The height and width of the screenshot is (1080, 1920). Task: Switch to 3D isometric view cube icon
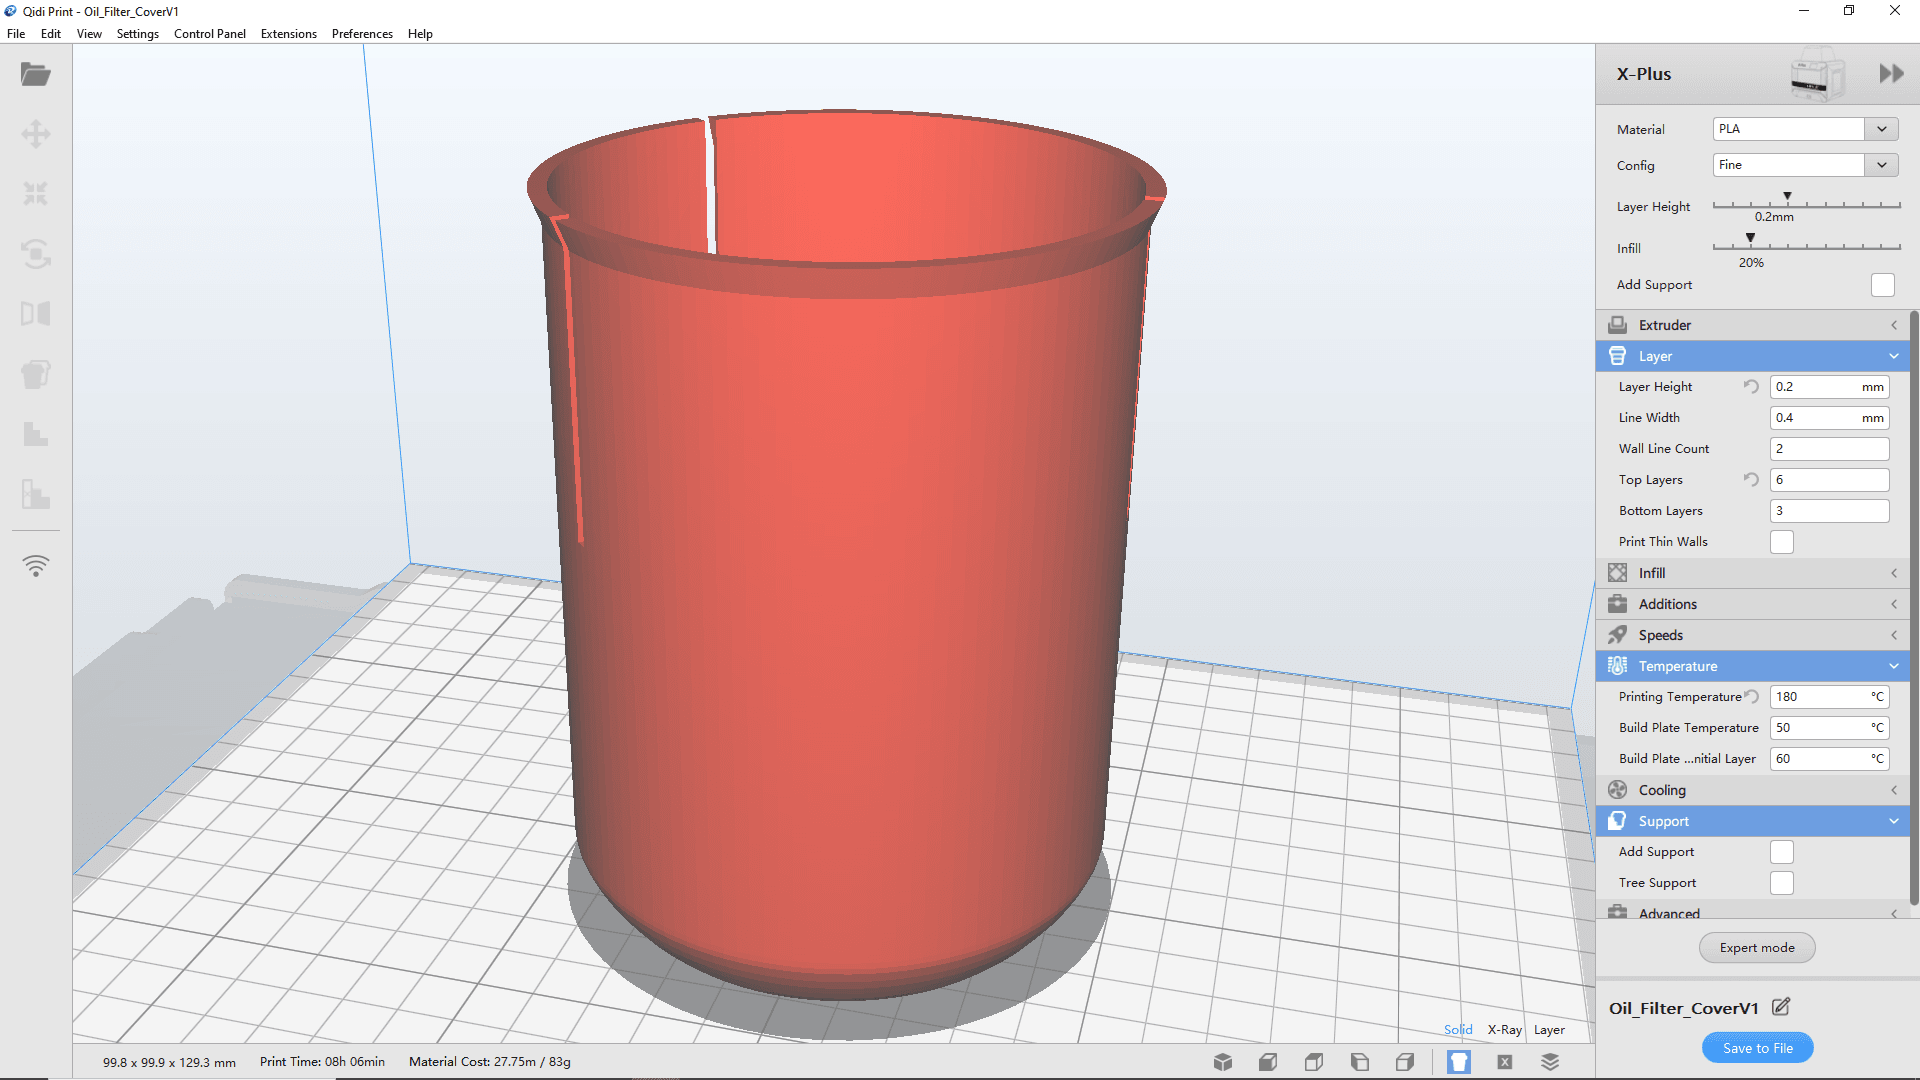(1223, 1062)
